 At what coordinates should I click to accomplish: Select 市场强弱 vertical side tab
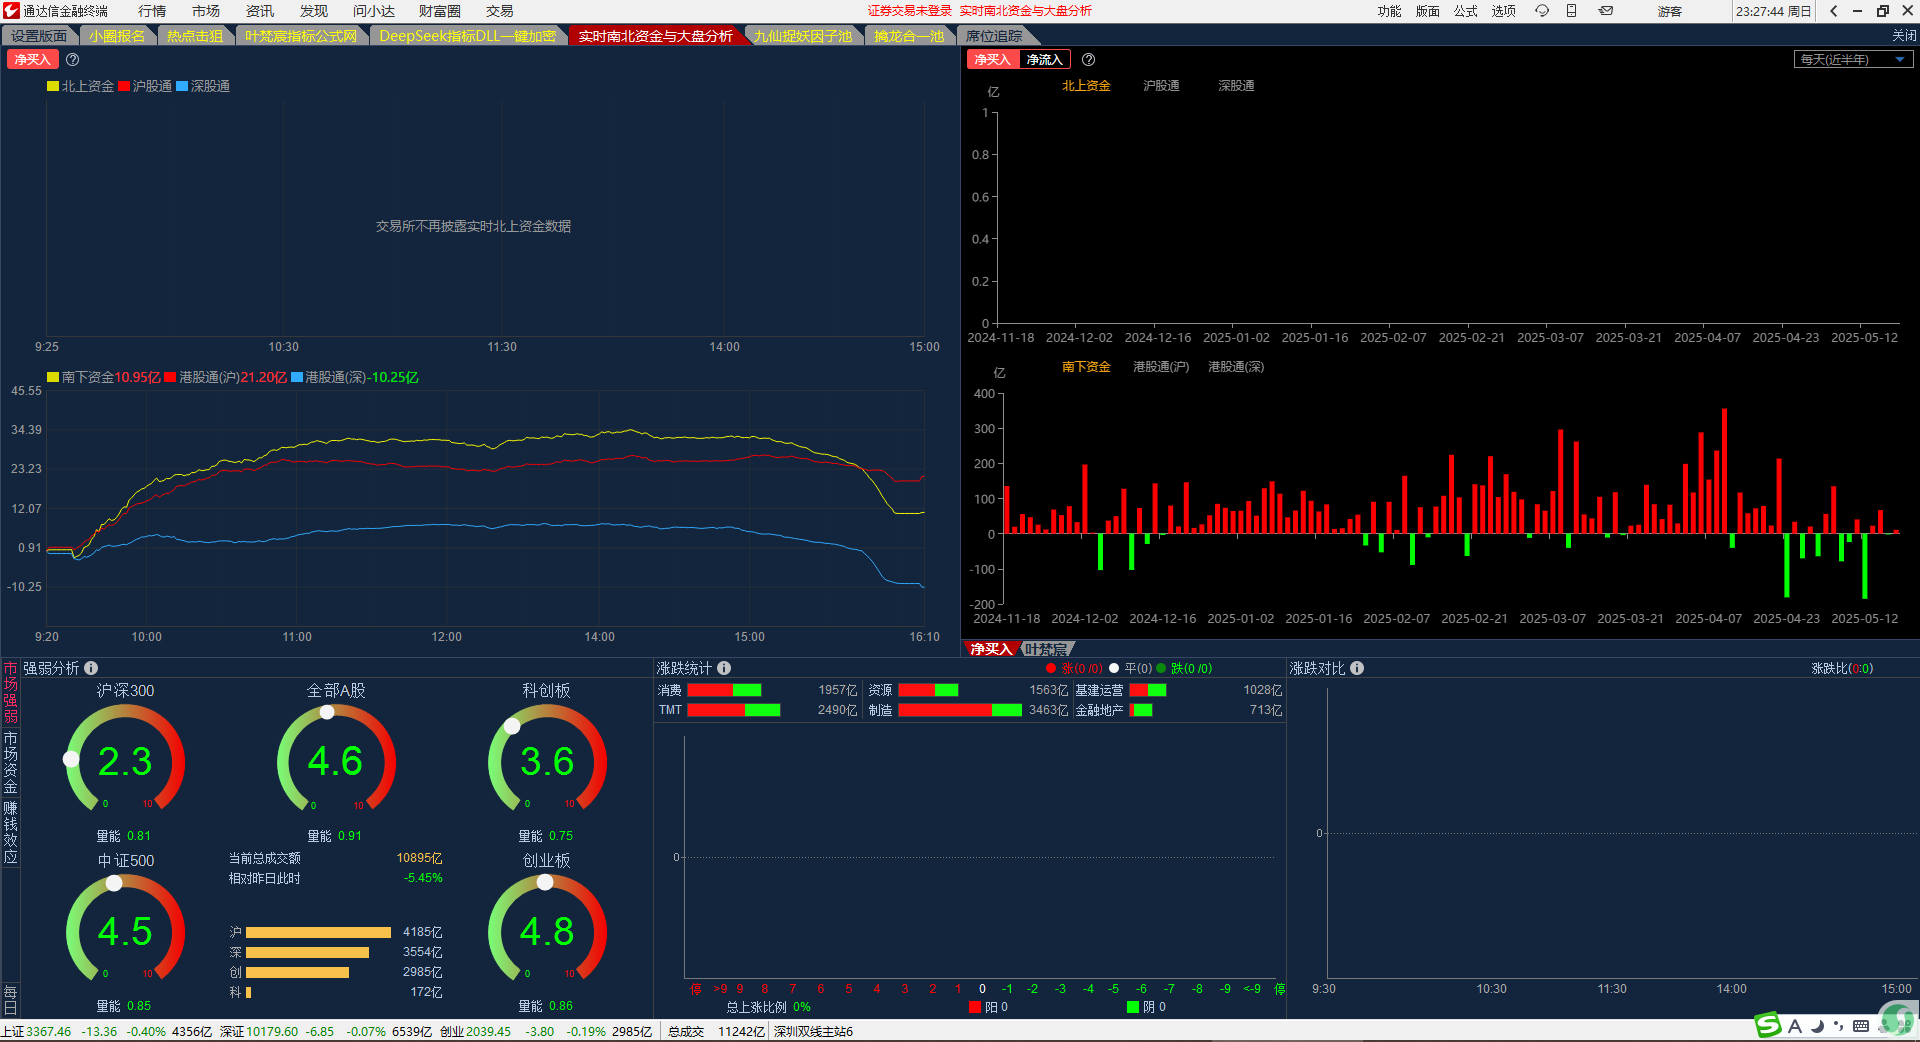point(10,692)
